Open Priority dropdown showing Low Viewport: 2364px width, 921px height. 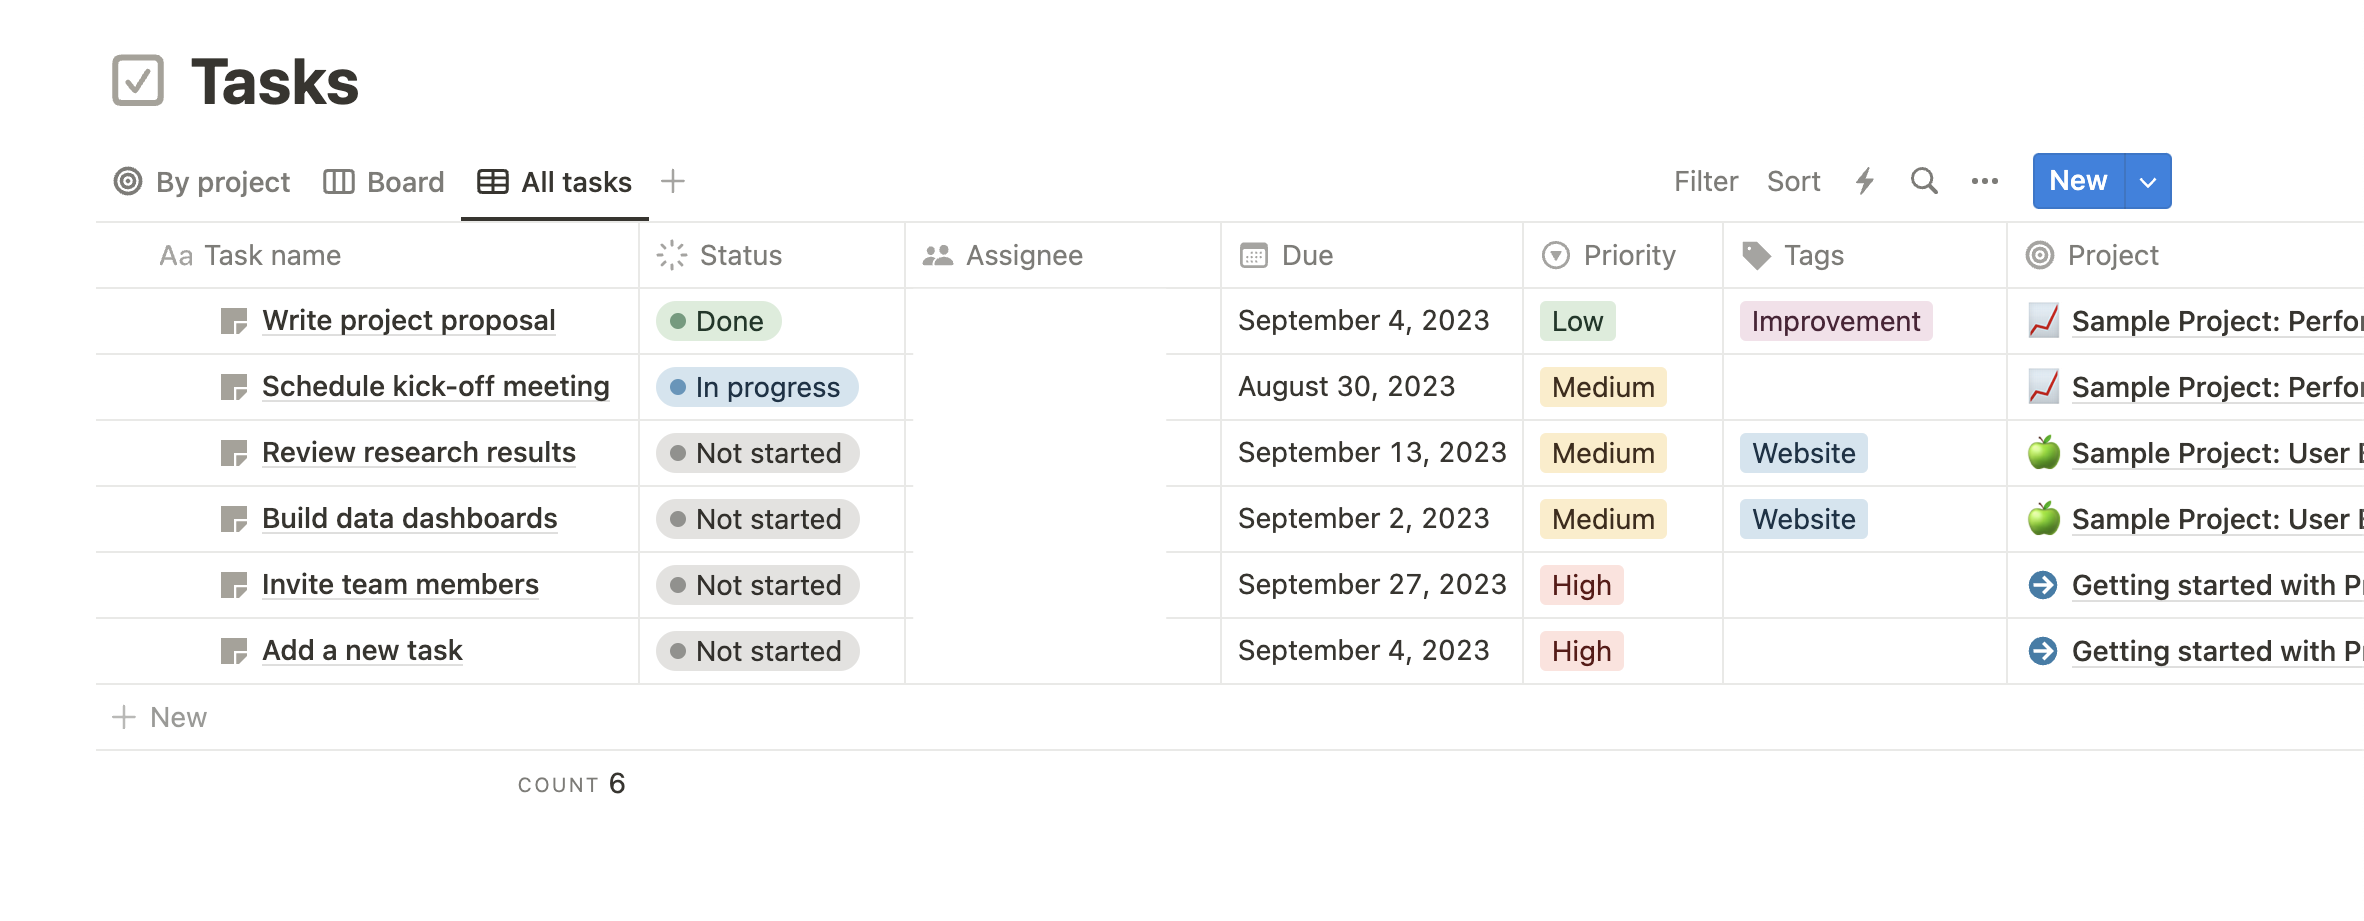(1577, 321)
